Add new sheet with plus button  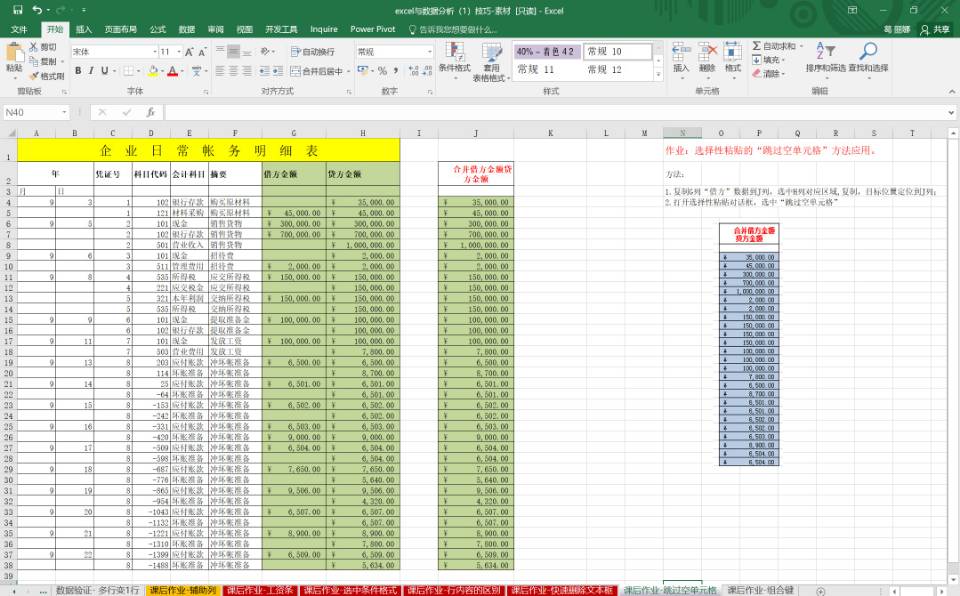[820, 590]
